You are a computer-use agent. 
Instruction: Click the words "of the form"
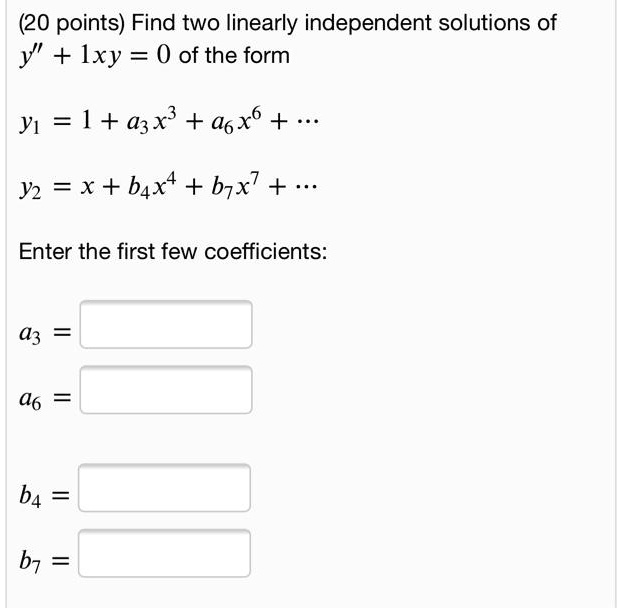(x=234, y=55)
